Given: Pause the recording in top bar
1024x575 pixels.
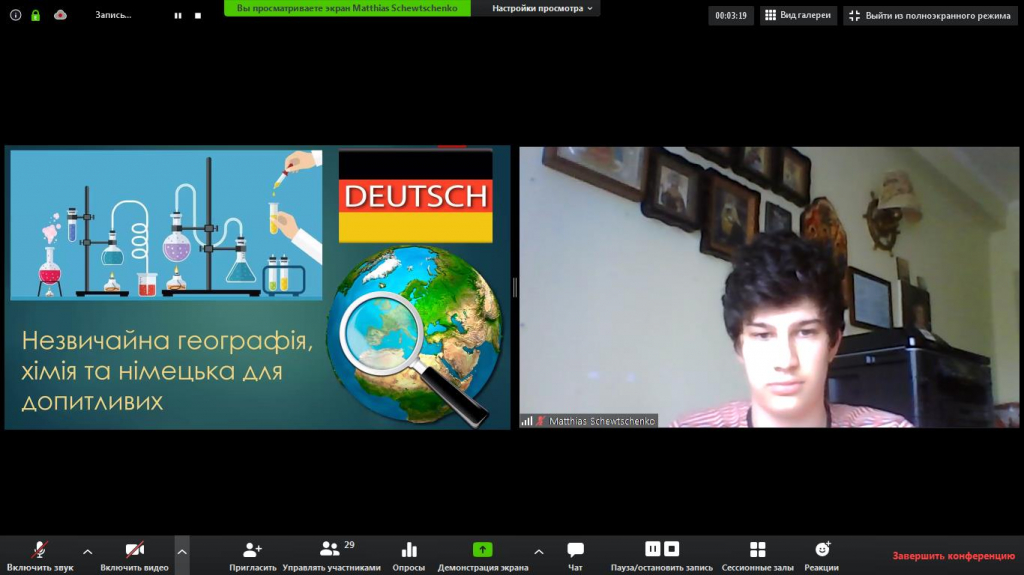Looking at the screenshot, I should coord(178,16).
